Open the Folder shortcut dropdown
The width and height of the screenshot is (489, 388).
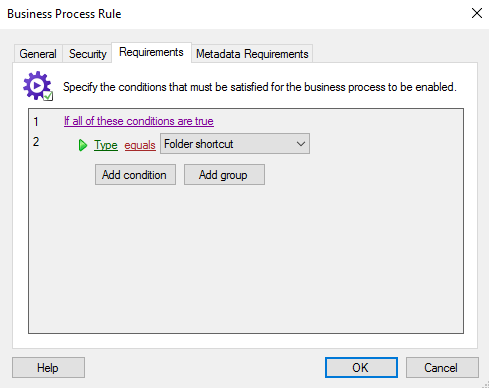[235, 144]
